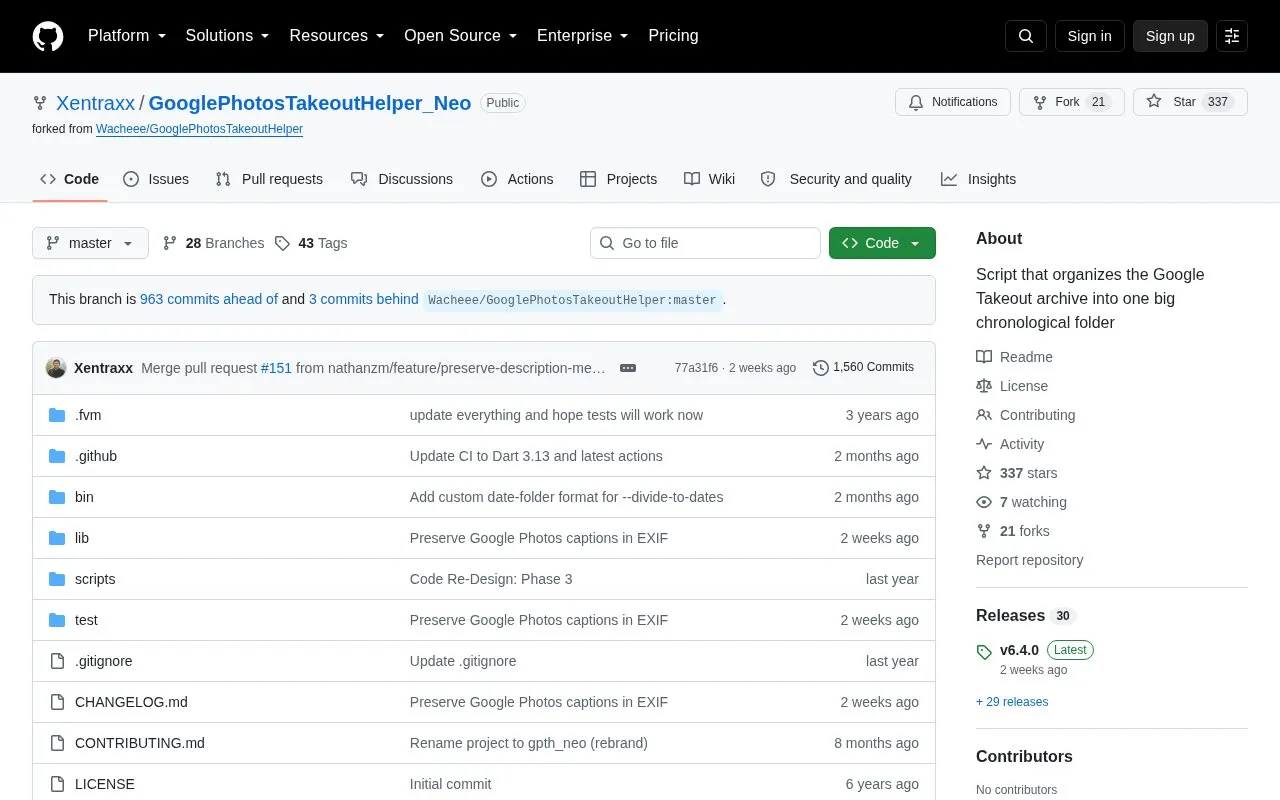Open the .gitignore file

pos(104,661)
